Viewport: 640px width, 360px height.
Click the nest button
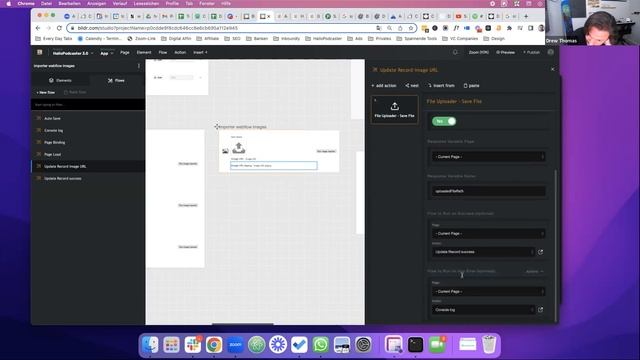point(412,86)
